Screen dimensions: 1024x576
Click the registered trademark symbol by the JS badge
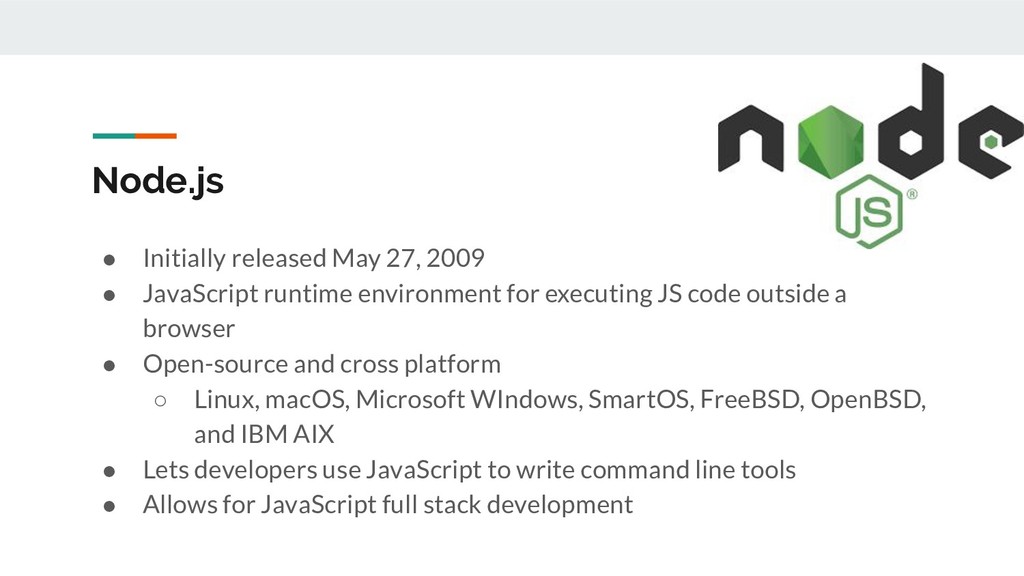tap(912, 194)
